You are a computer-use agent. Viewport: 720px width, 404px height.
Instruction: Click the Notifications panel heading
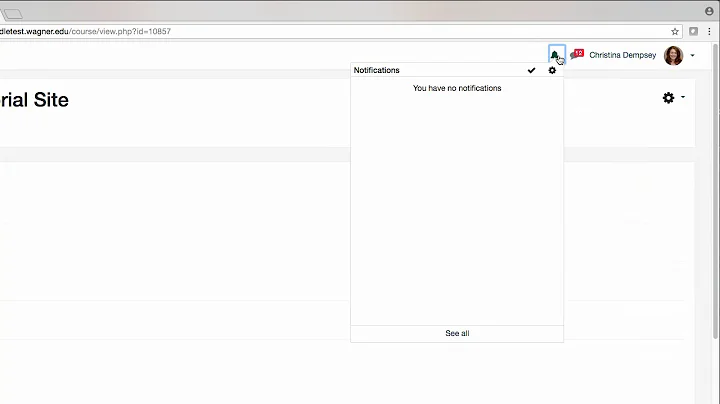coord(377,70)
